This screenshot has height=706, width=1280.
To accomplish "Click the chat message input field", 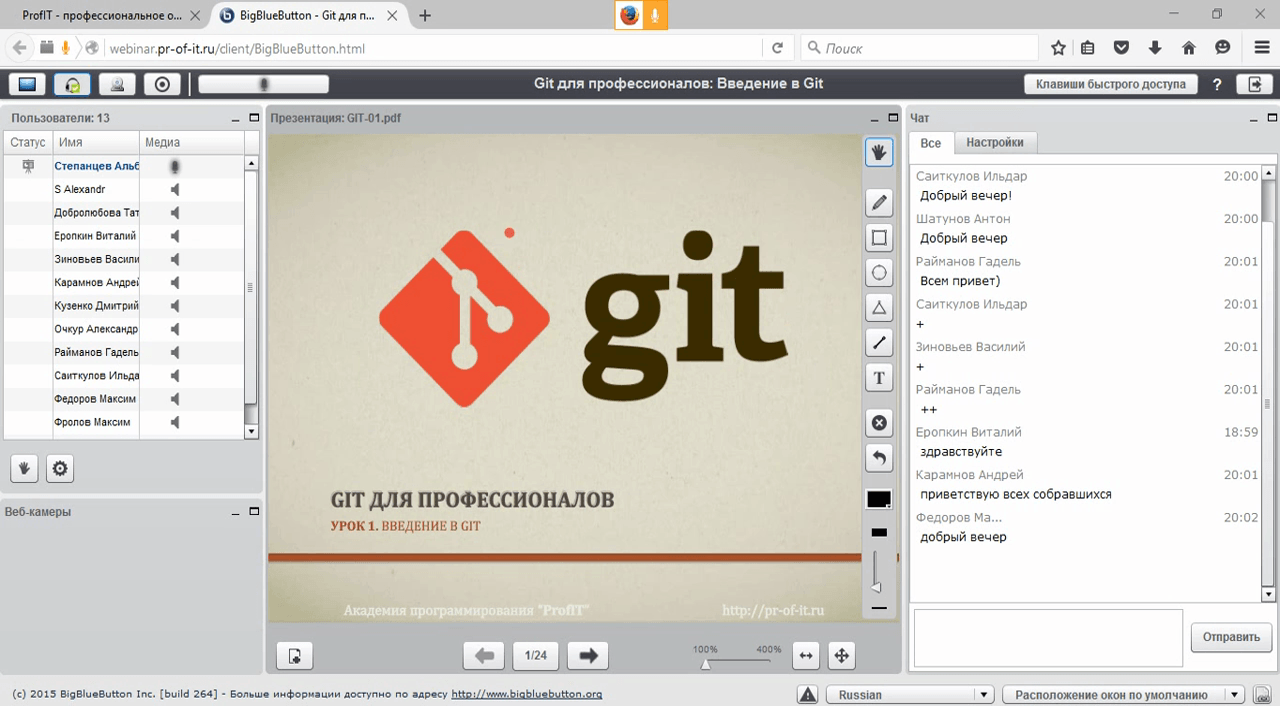I will (1047, 637).
